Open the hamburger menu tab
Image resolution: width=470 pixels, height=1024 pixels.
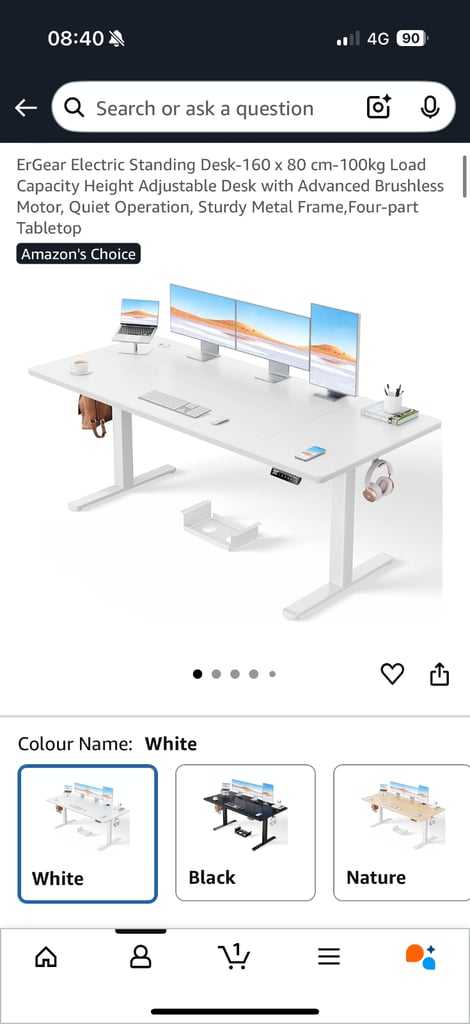coord(329,957)
